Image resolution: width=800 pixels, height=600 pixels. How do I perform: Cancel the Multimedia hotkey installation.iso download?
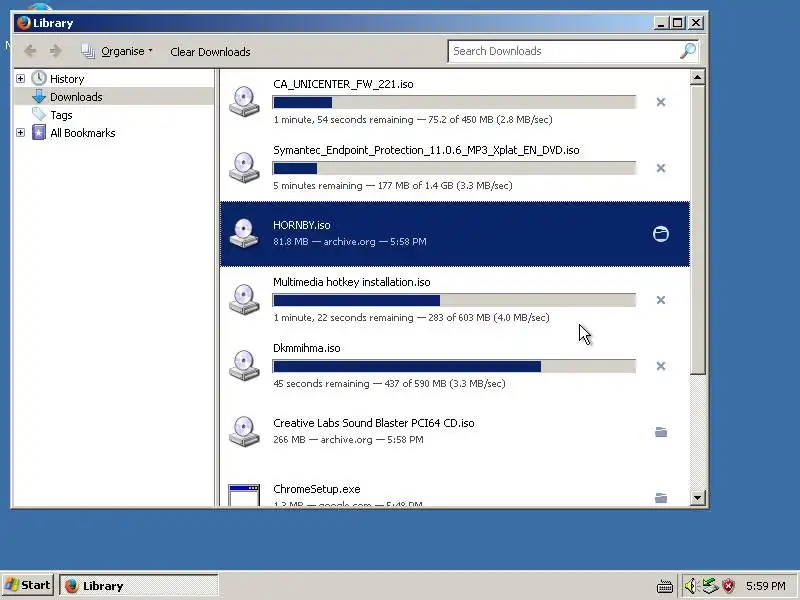(x=661, y=300)
